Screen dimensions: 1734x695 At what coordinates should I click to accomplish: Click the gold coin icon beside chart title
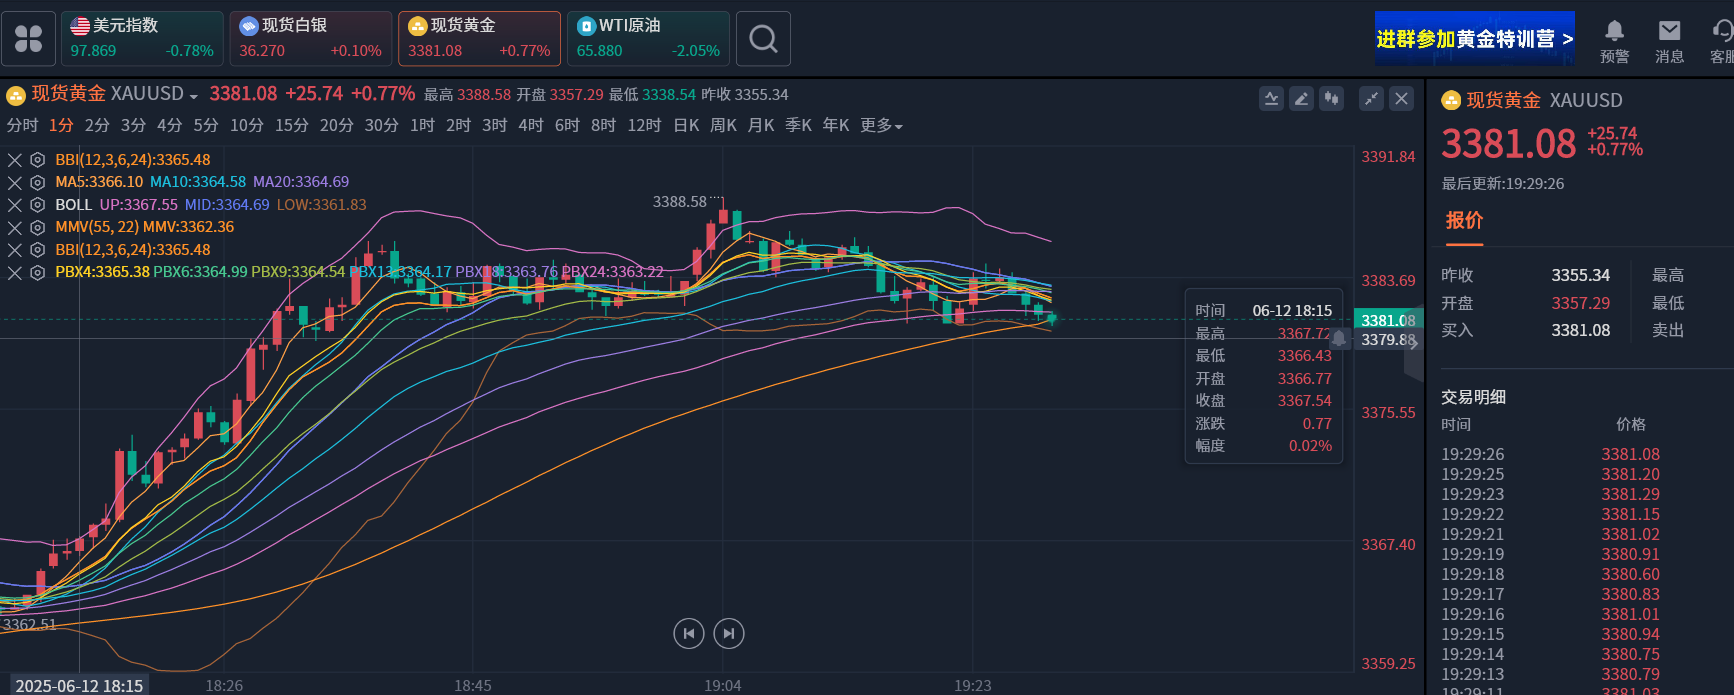pos(16,95)
